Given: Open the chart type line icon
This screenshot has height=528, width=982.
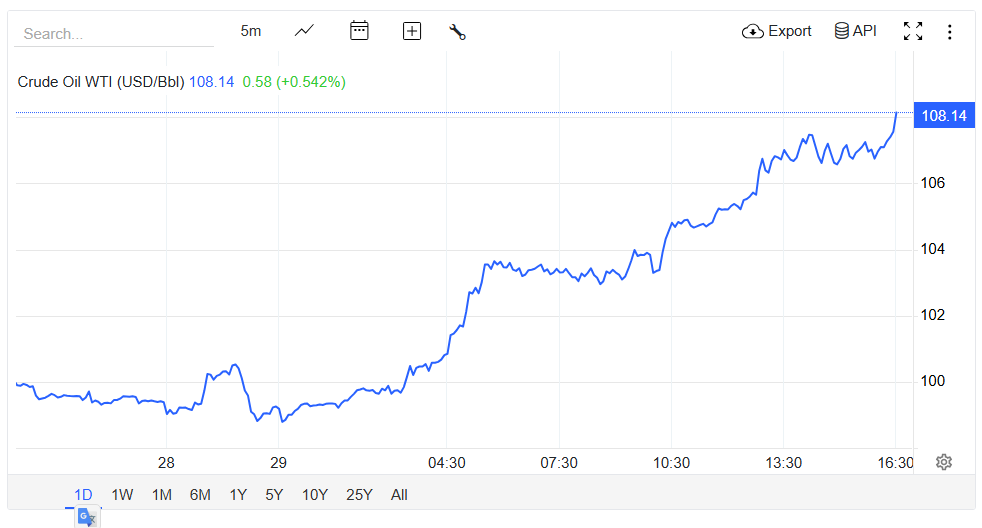Looking at the screenshot, I should [x=304, y=31].
